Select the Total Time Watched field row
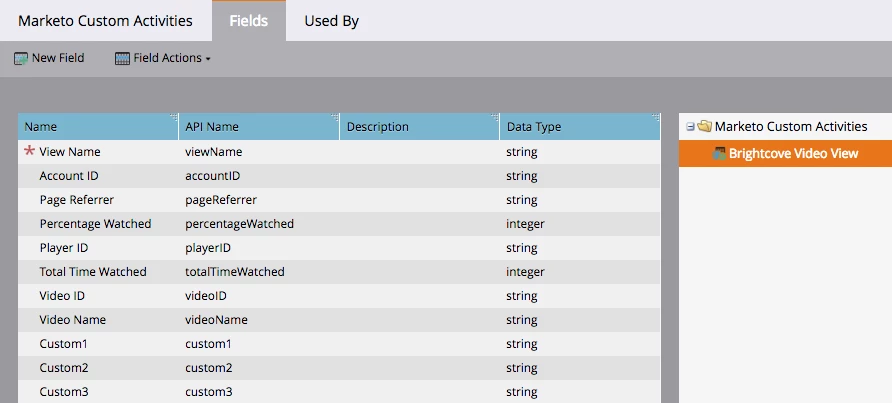Screen dimensions: 892x403 pos(339,272)
